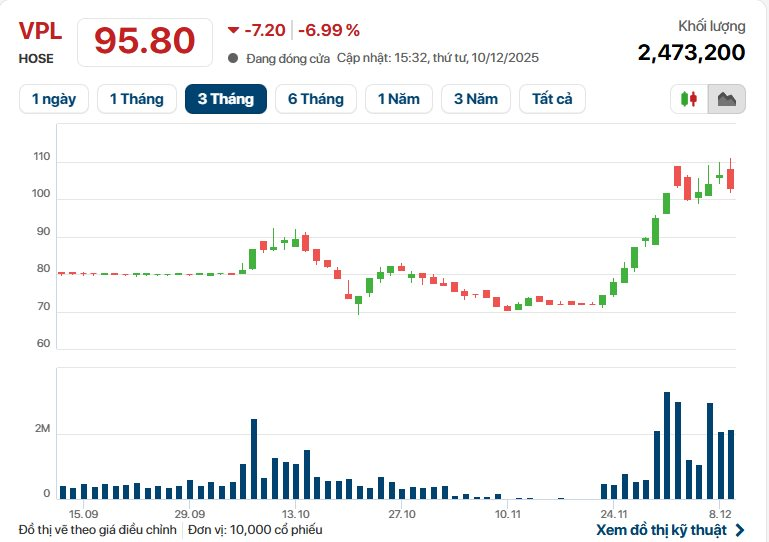Image resolution: width=769 pixels, height=542 pixels.
Task: Select the 1 ngày time range
Action: tap(54, 99)
